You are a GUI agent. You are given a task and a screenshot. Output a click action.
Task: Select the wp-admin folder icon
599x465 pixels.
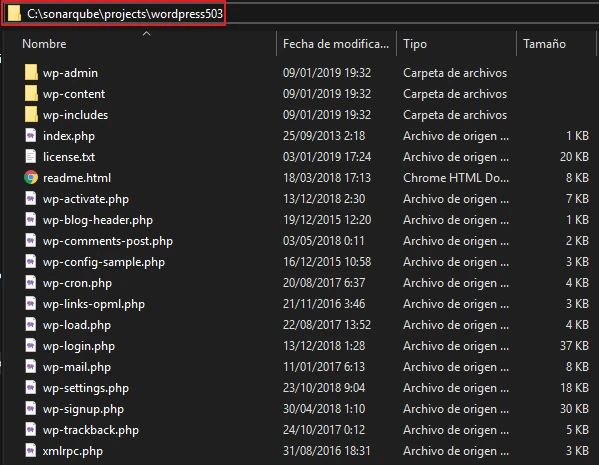31,72
